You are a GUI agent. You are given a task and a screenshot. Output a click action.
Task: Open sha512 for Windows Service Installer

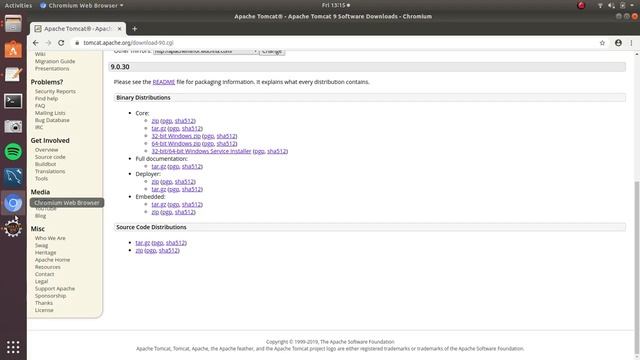(x=277, y=151)
